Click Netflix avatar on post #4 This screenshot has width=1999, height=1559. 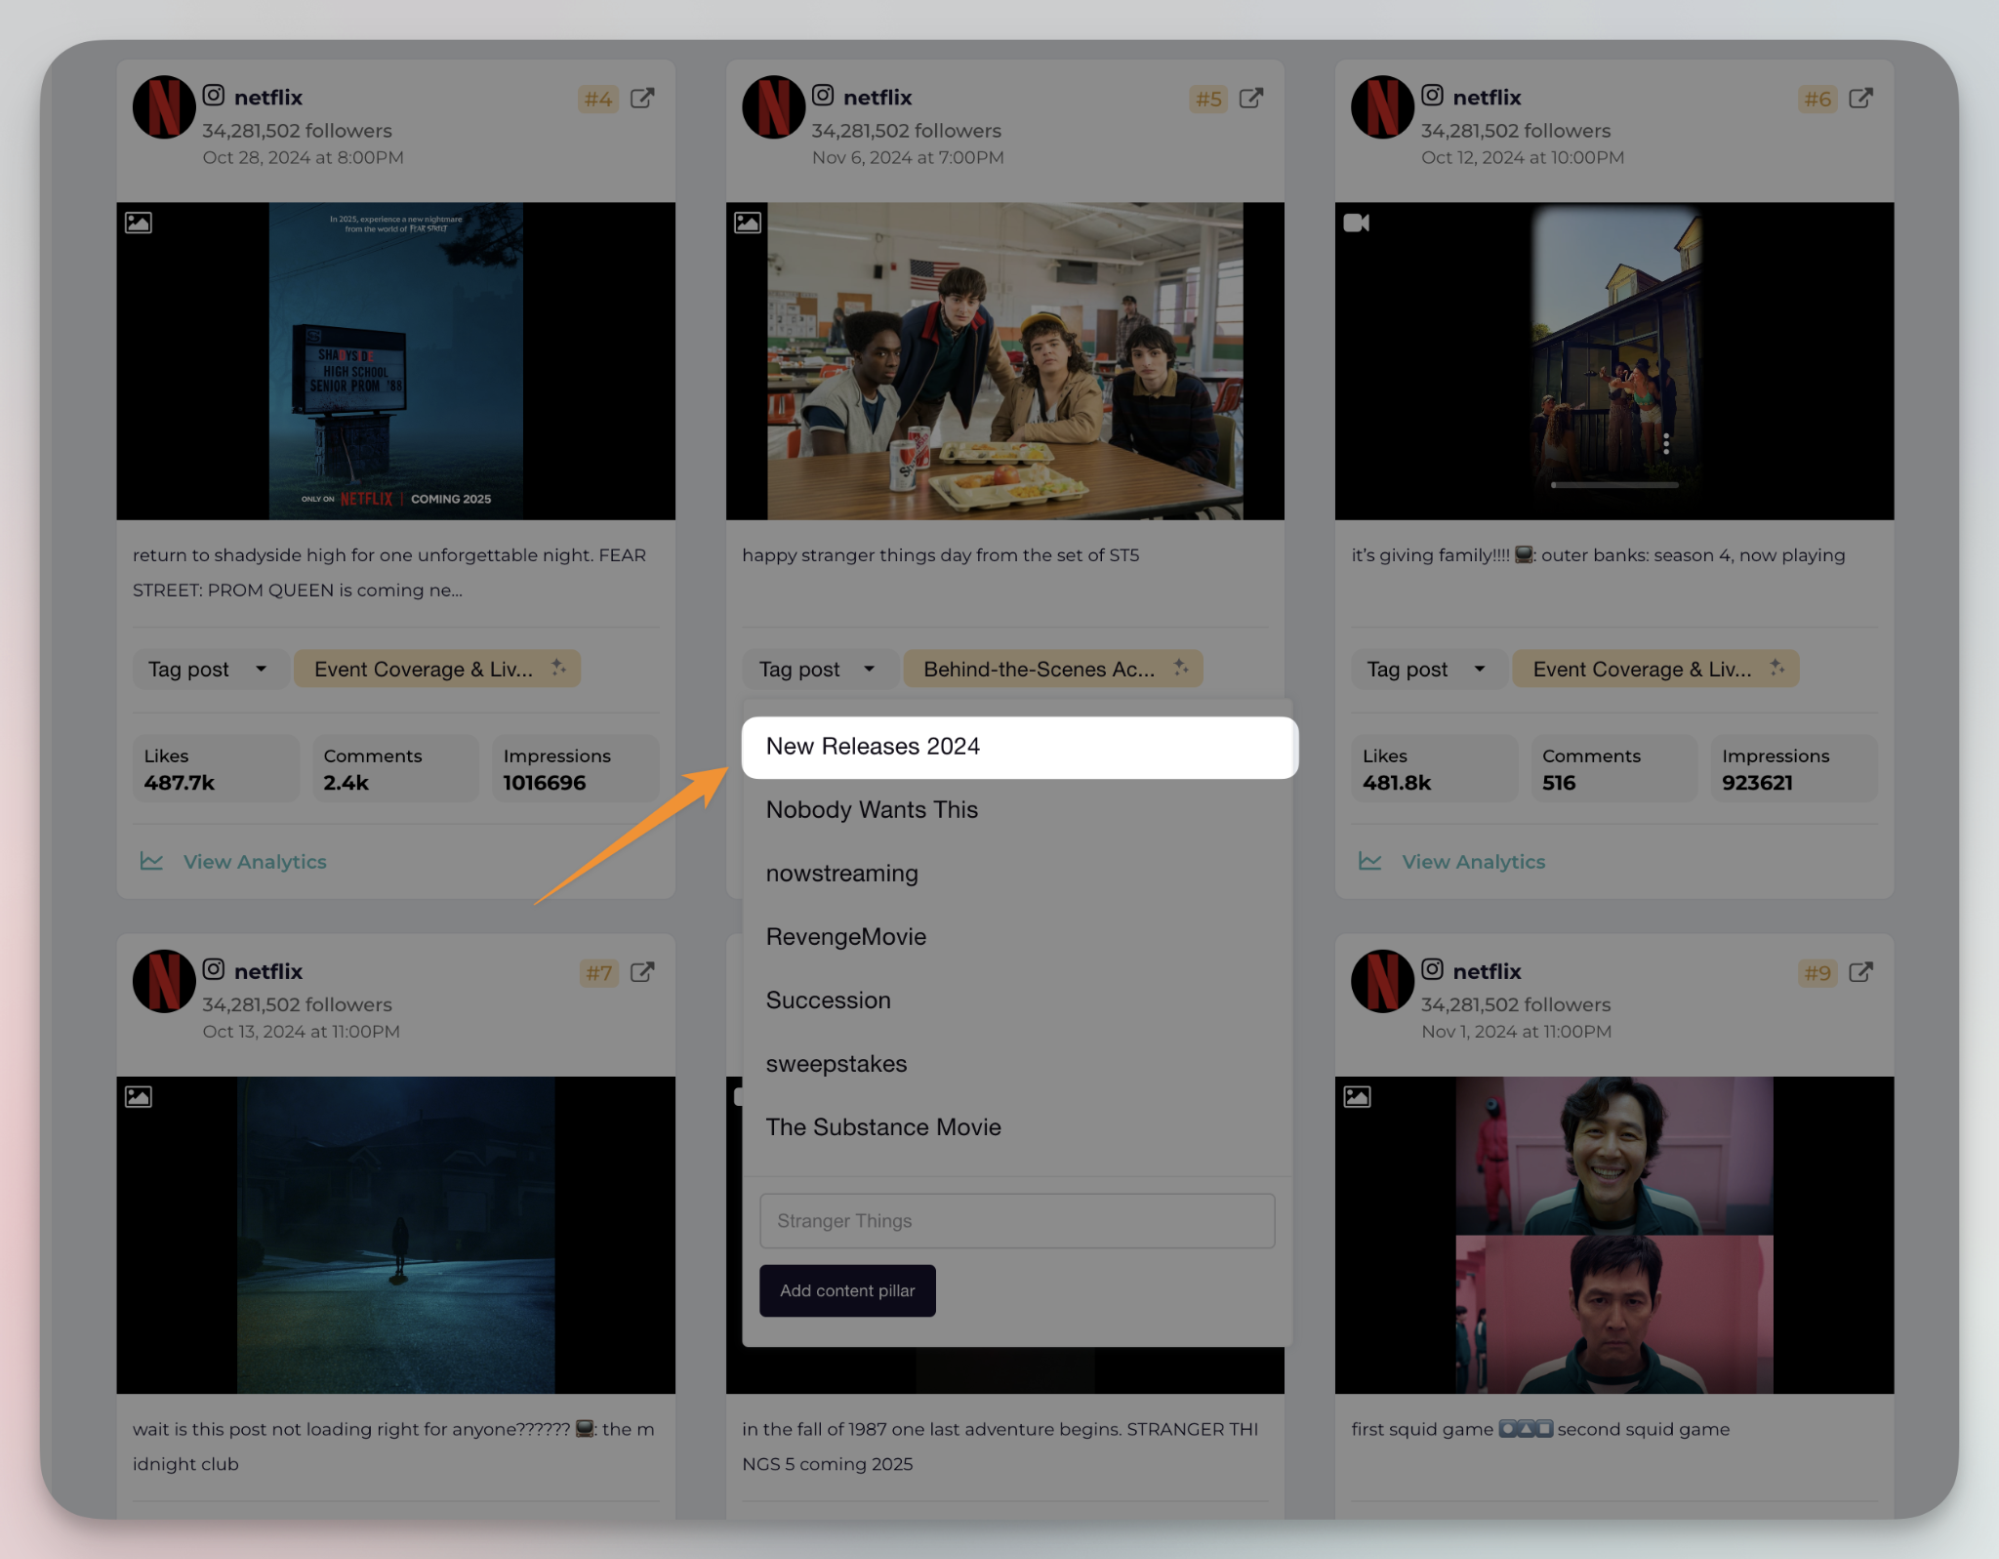pyautogui.click(x=164, y=107)
